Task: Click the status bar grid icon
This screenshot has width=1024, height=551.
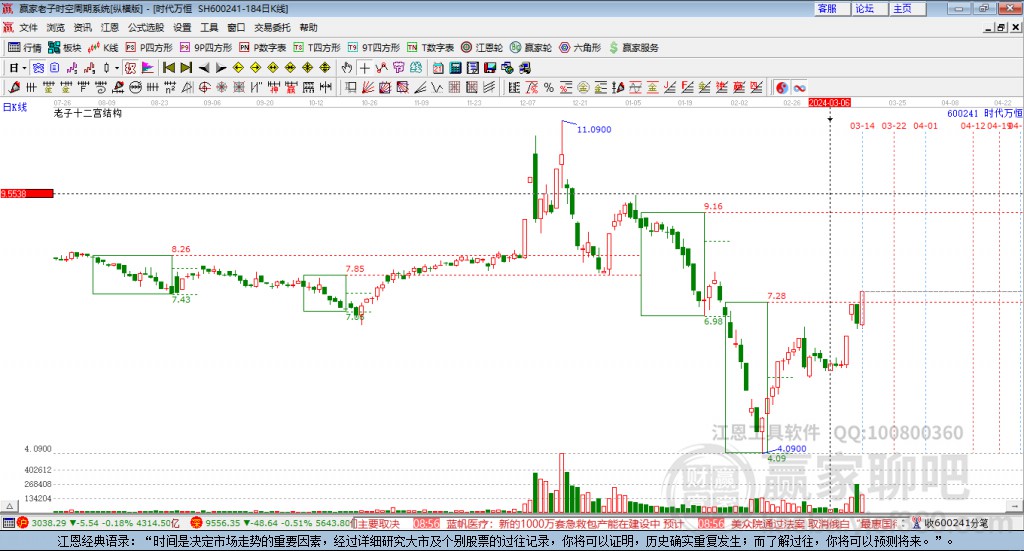Action: (x=8, y=523)
